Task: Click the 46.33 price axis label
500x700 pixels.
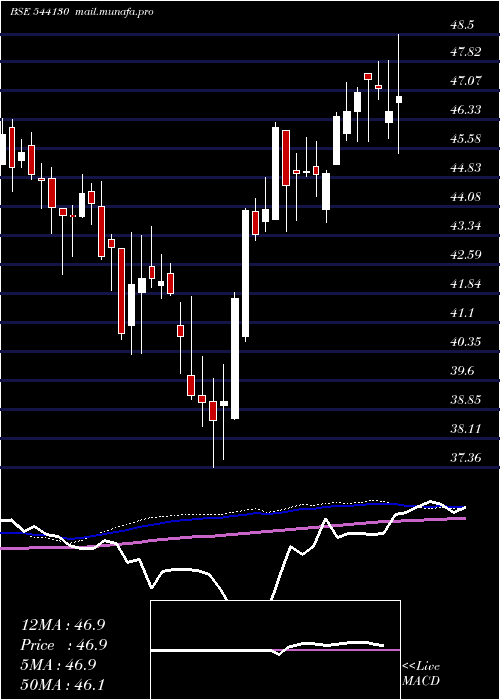Action: tap(465, 110)
